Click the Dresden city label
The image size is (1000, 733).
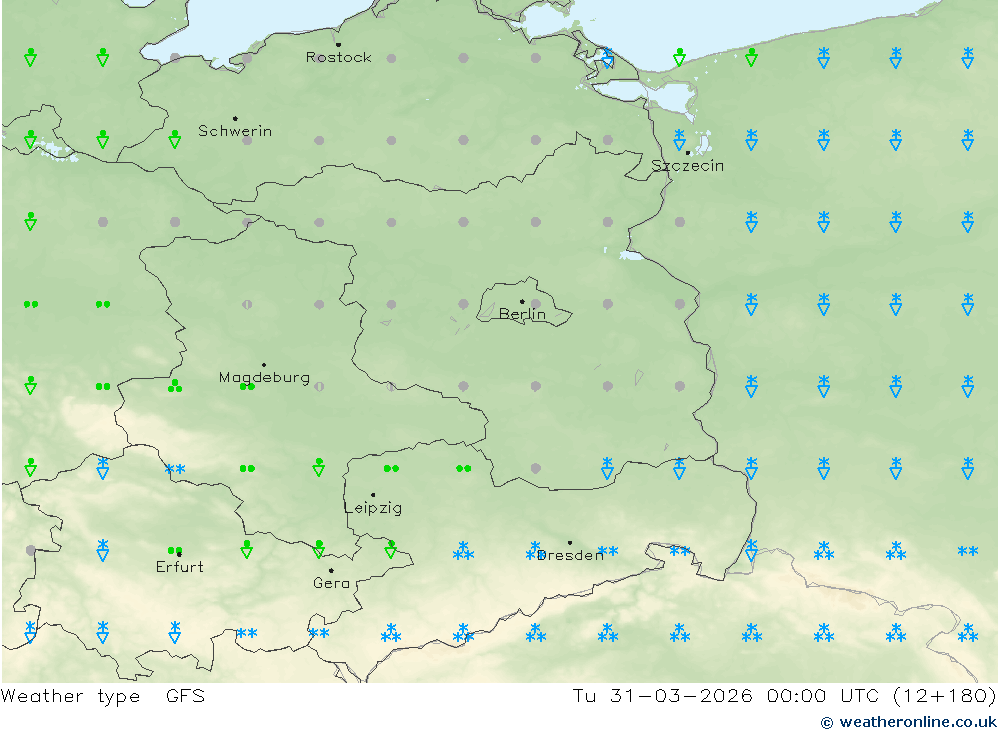[570, 555]
